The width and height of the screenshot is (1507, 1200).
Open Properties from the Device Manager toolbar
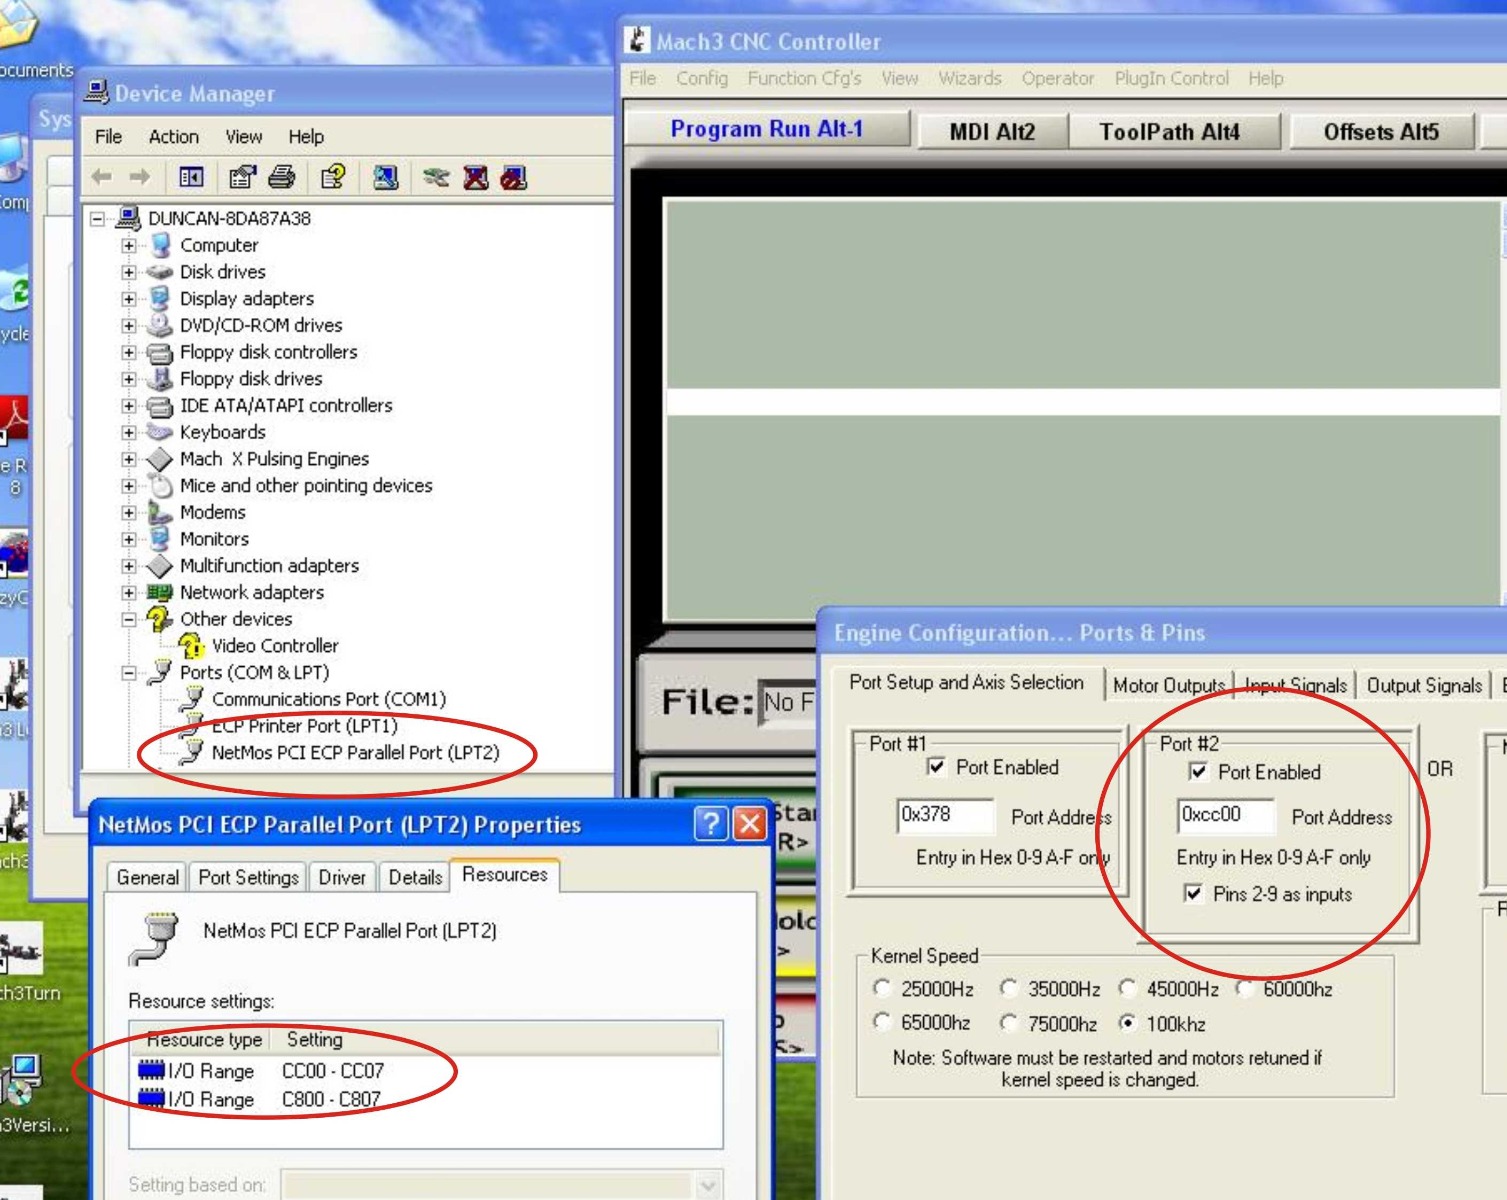tap(242, 177)
